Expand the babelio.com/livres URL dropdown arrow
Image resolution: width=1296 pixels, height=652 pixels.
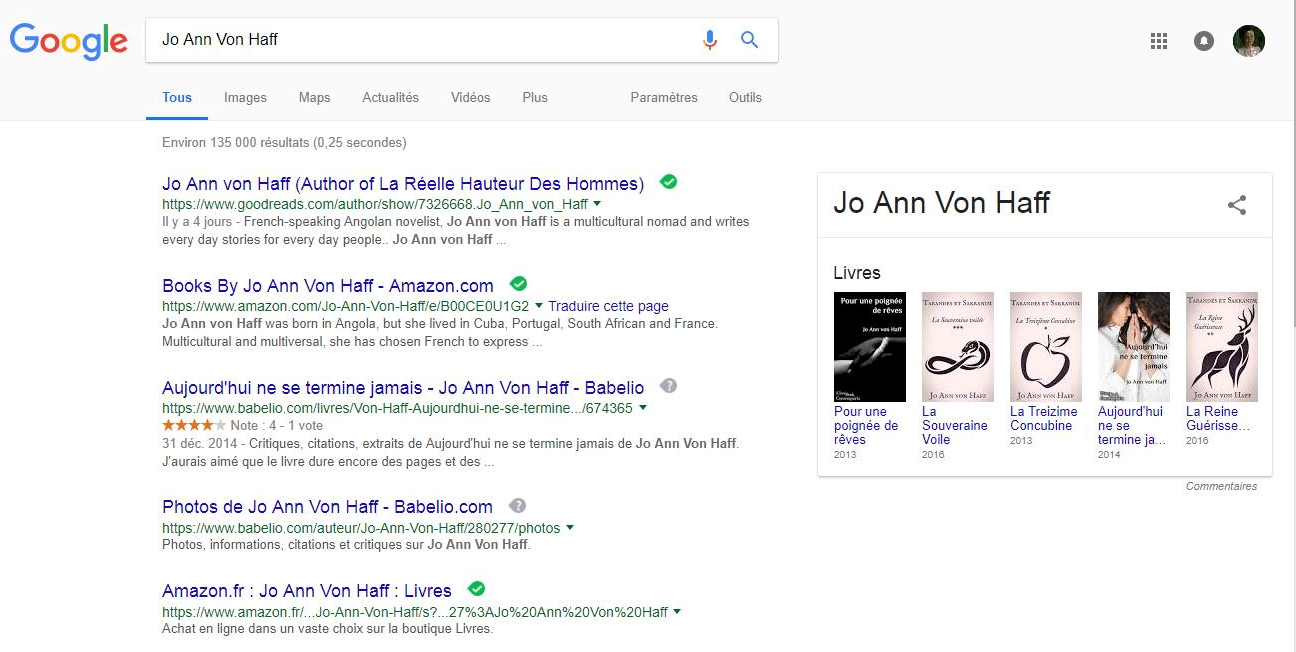(642, 408)
